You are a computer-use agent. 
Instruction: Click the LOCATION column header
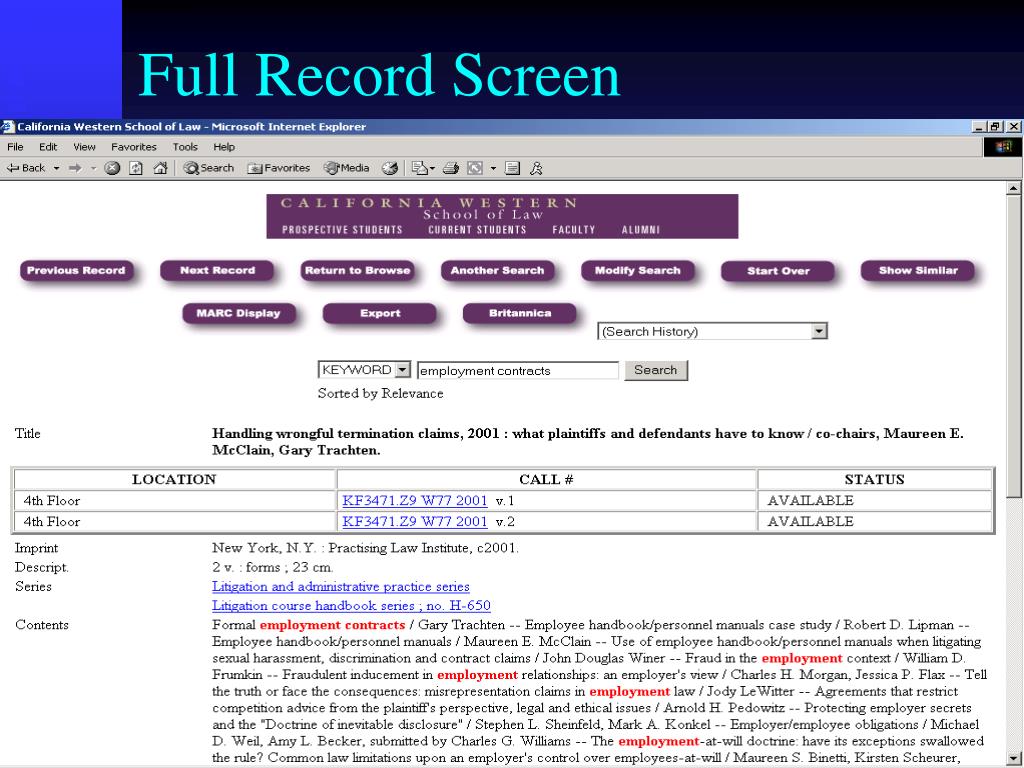coord(174,479)
